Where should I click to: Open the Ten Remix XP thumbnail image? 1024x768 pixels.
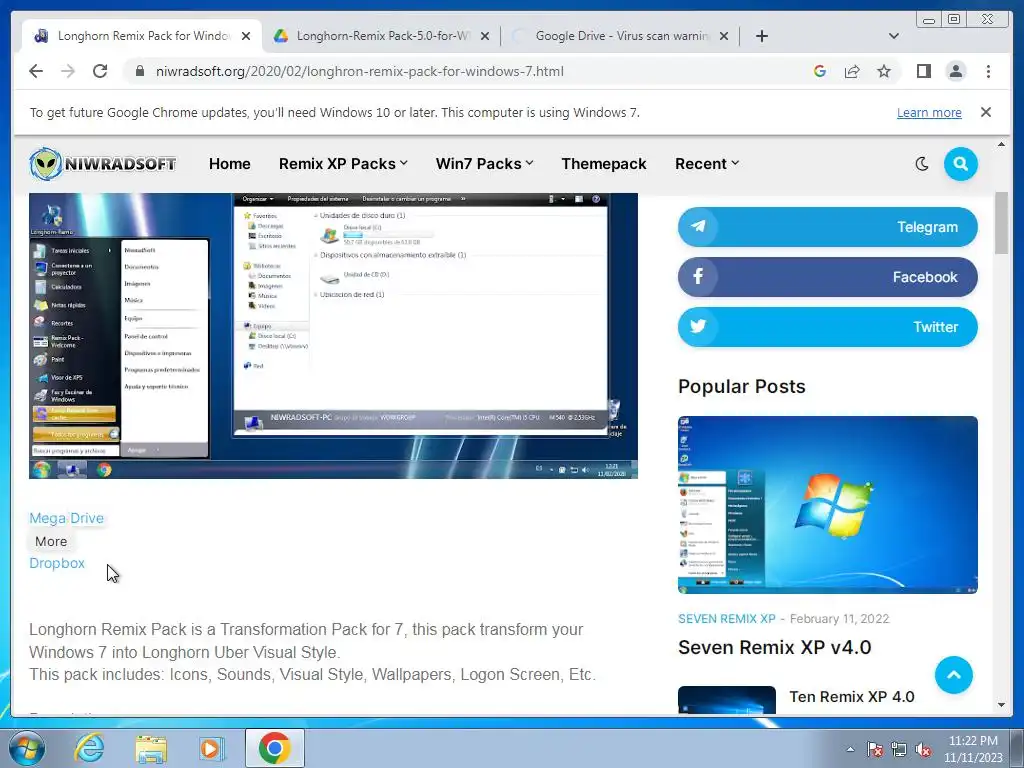[726, 699]
